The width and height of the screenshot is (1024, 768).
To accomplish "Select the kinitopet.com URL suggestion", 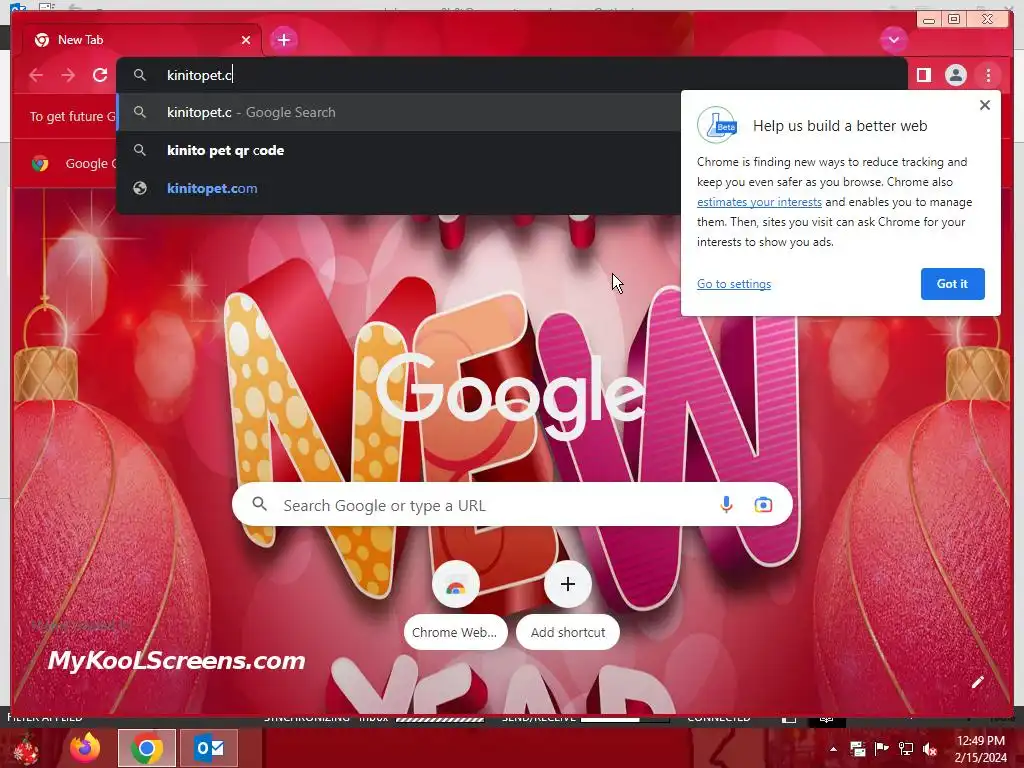I will coord(398,188).
